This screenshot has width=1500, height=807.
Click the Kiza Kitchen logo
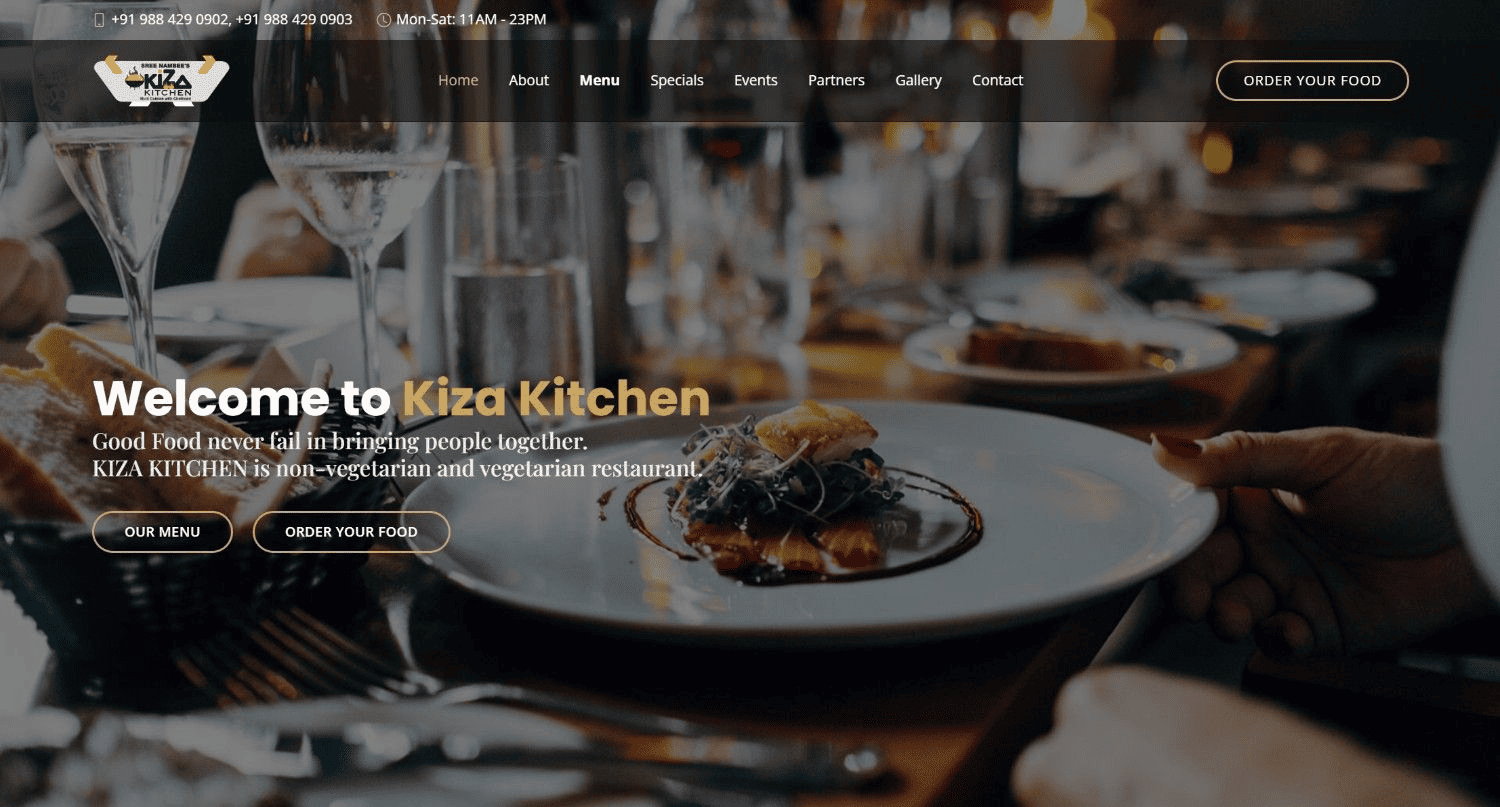click(161, 81)
